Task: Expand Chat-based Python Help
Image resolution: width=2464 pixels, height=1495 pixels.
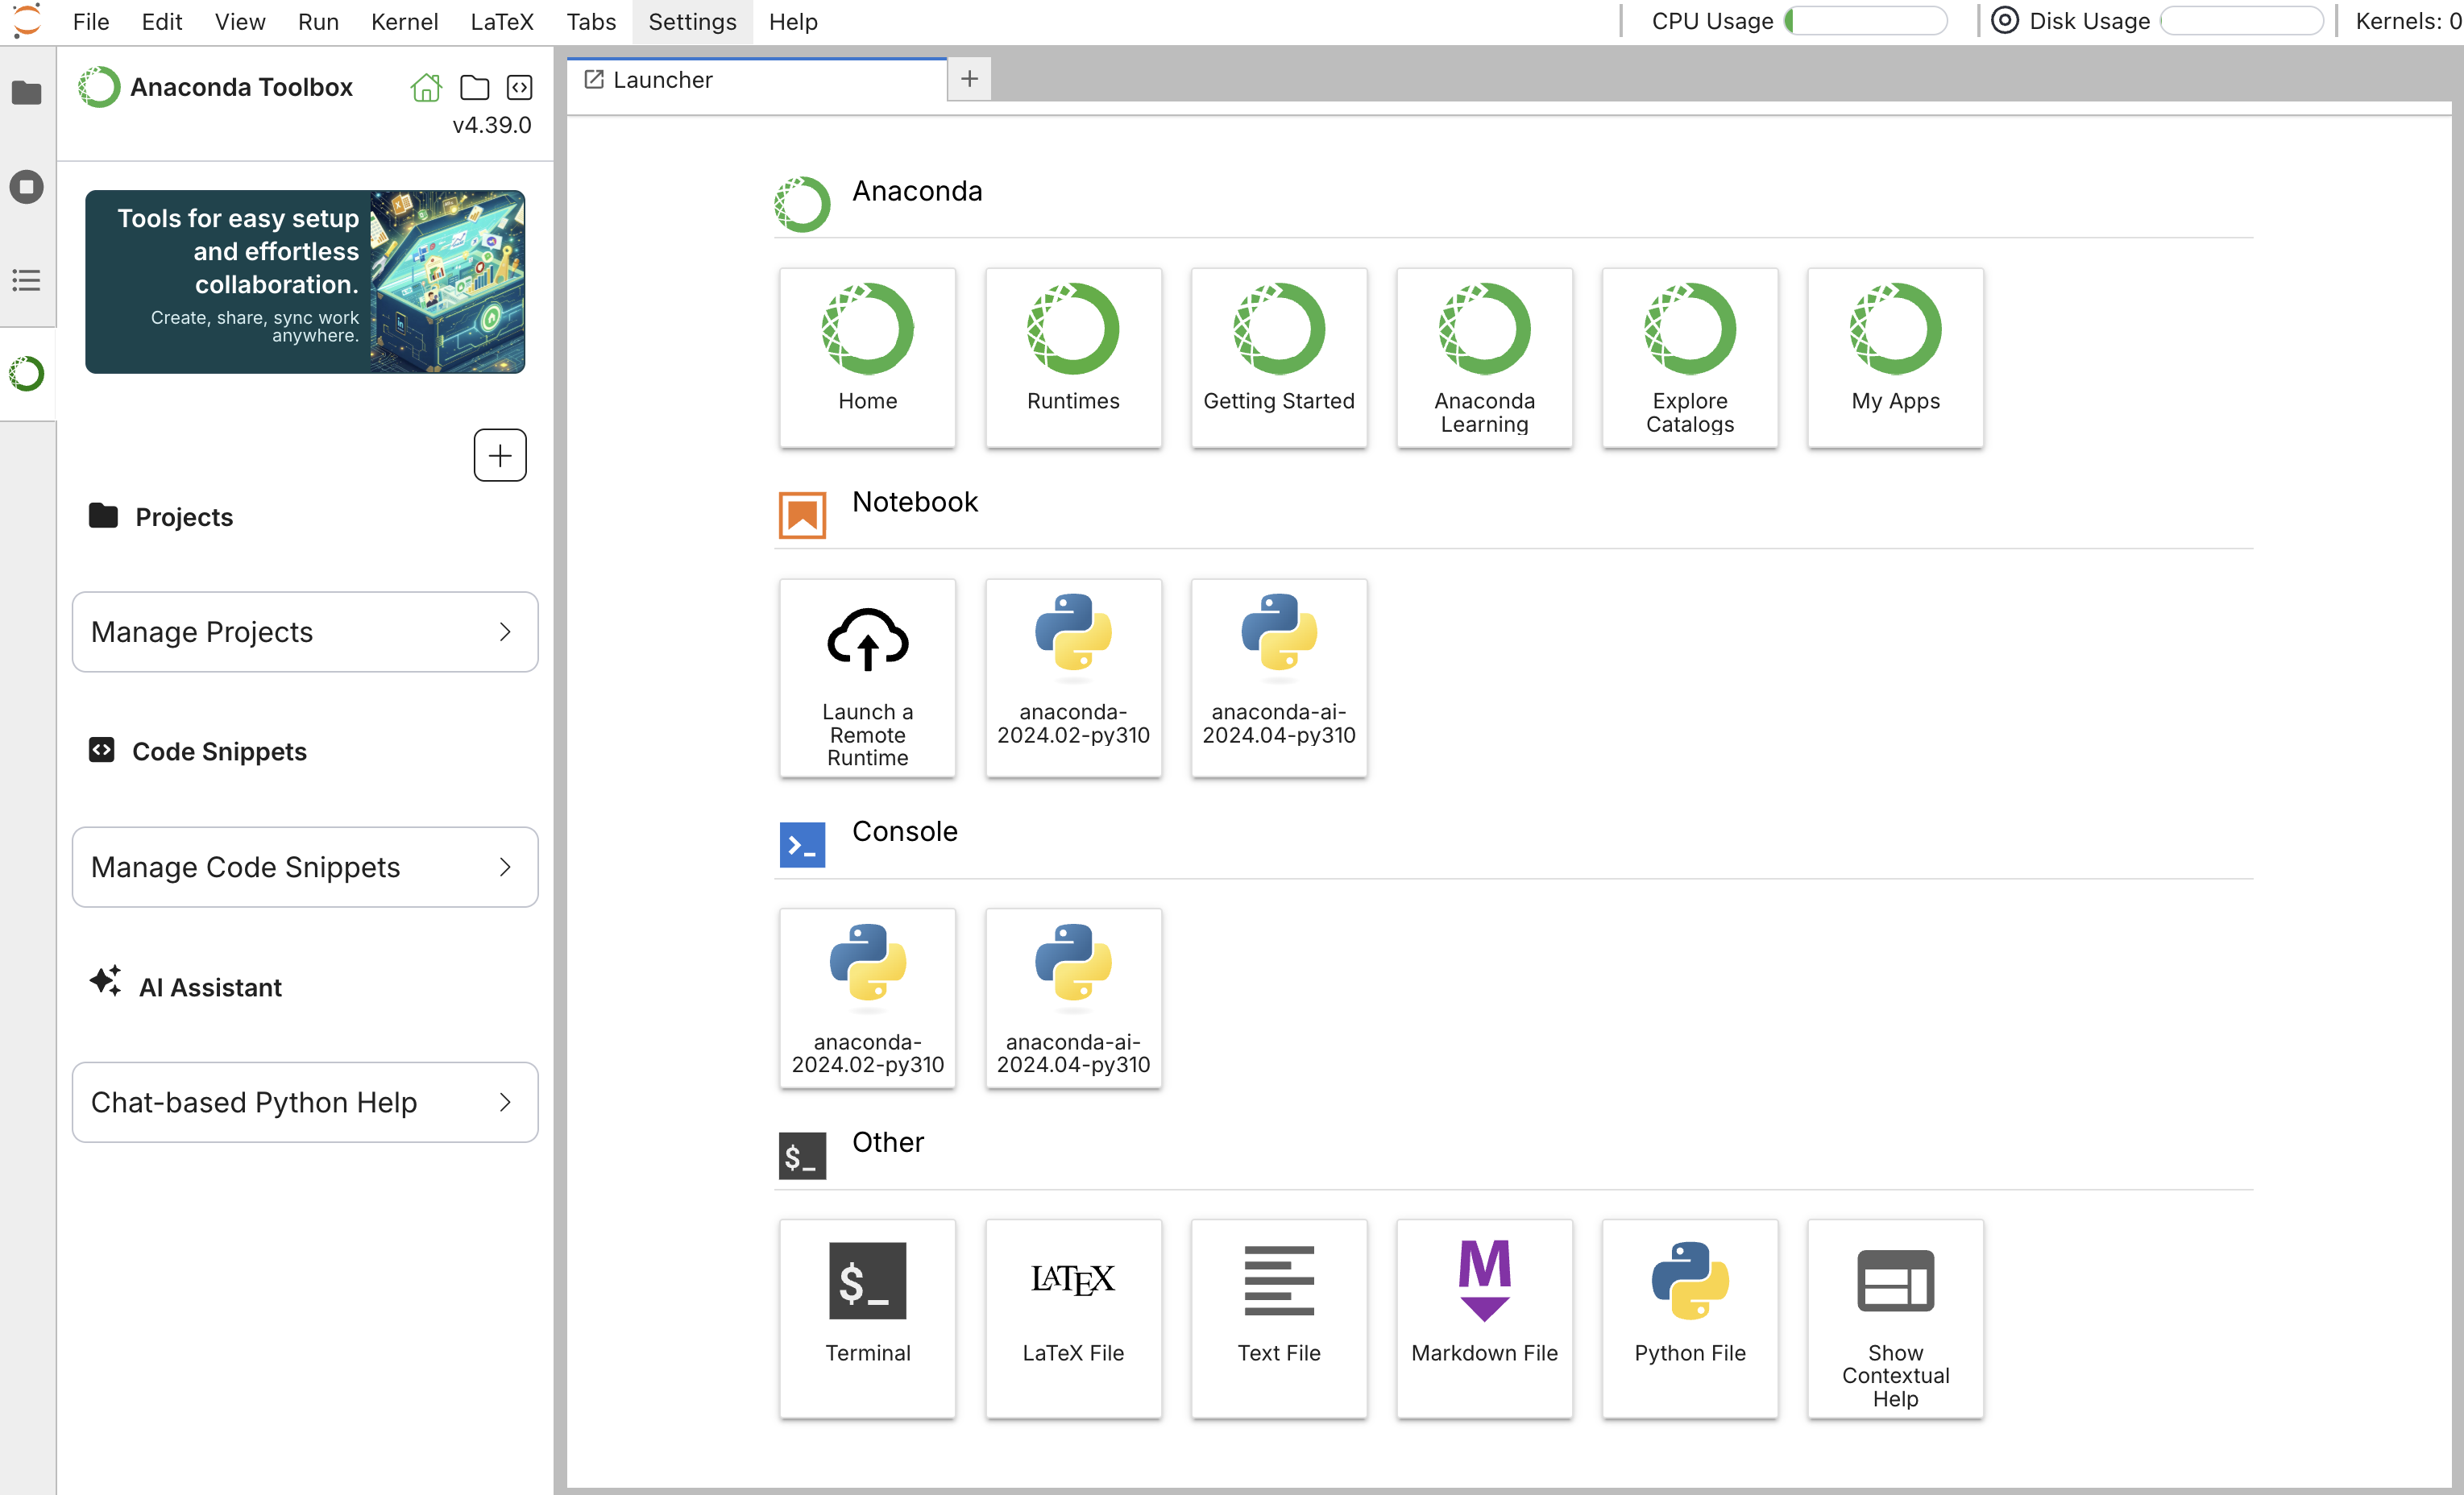Action: (x=304, y=1102)
